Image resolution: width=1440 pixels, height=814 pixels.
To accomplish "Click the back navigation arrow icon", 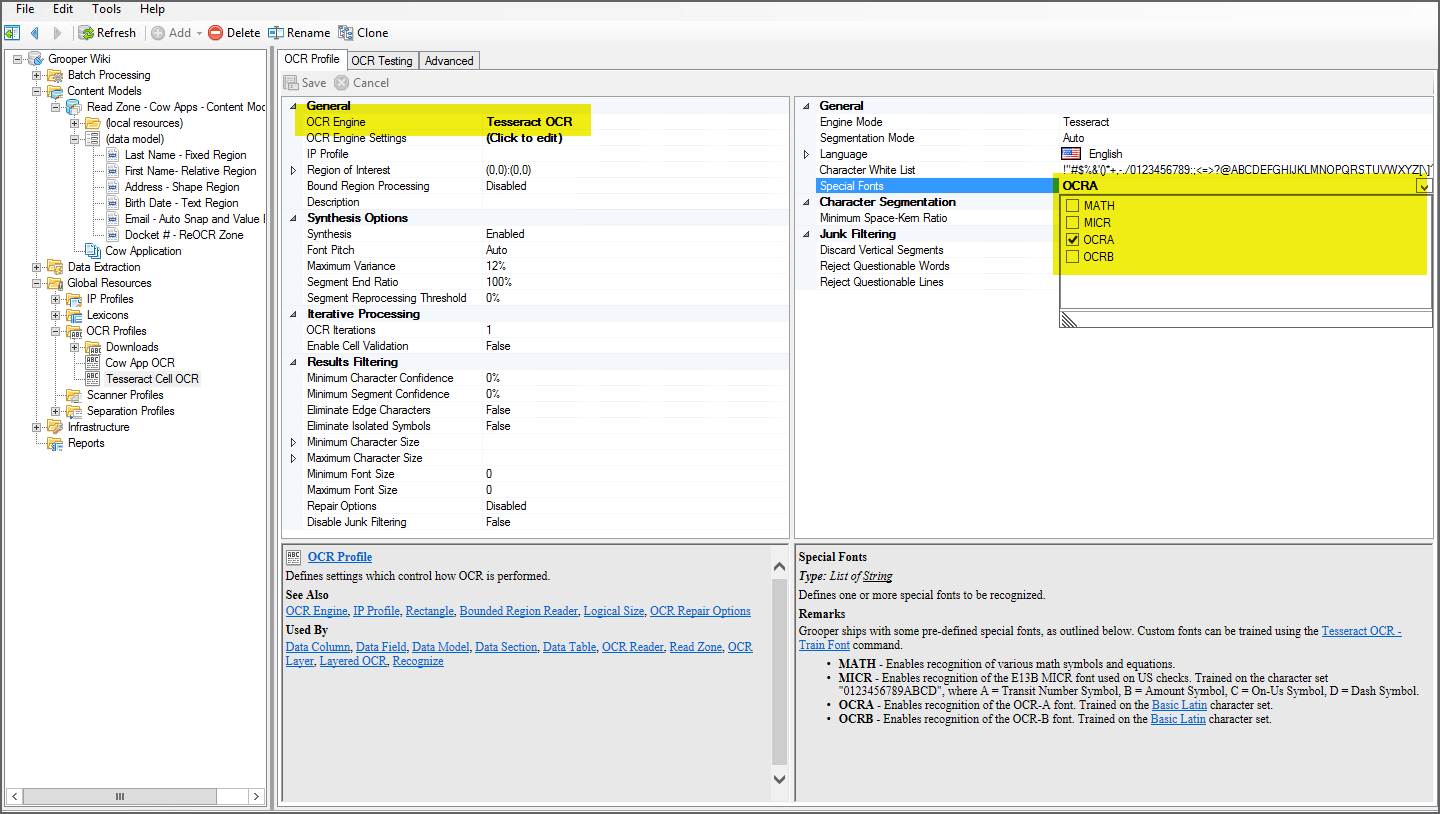I will point(35,33).
